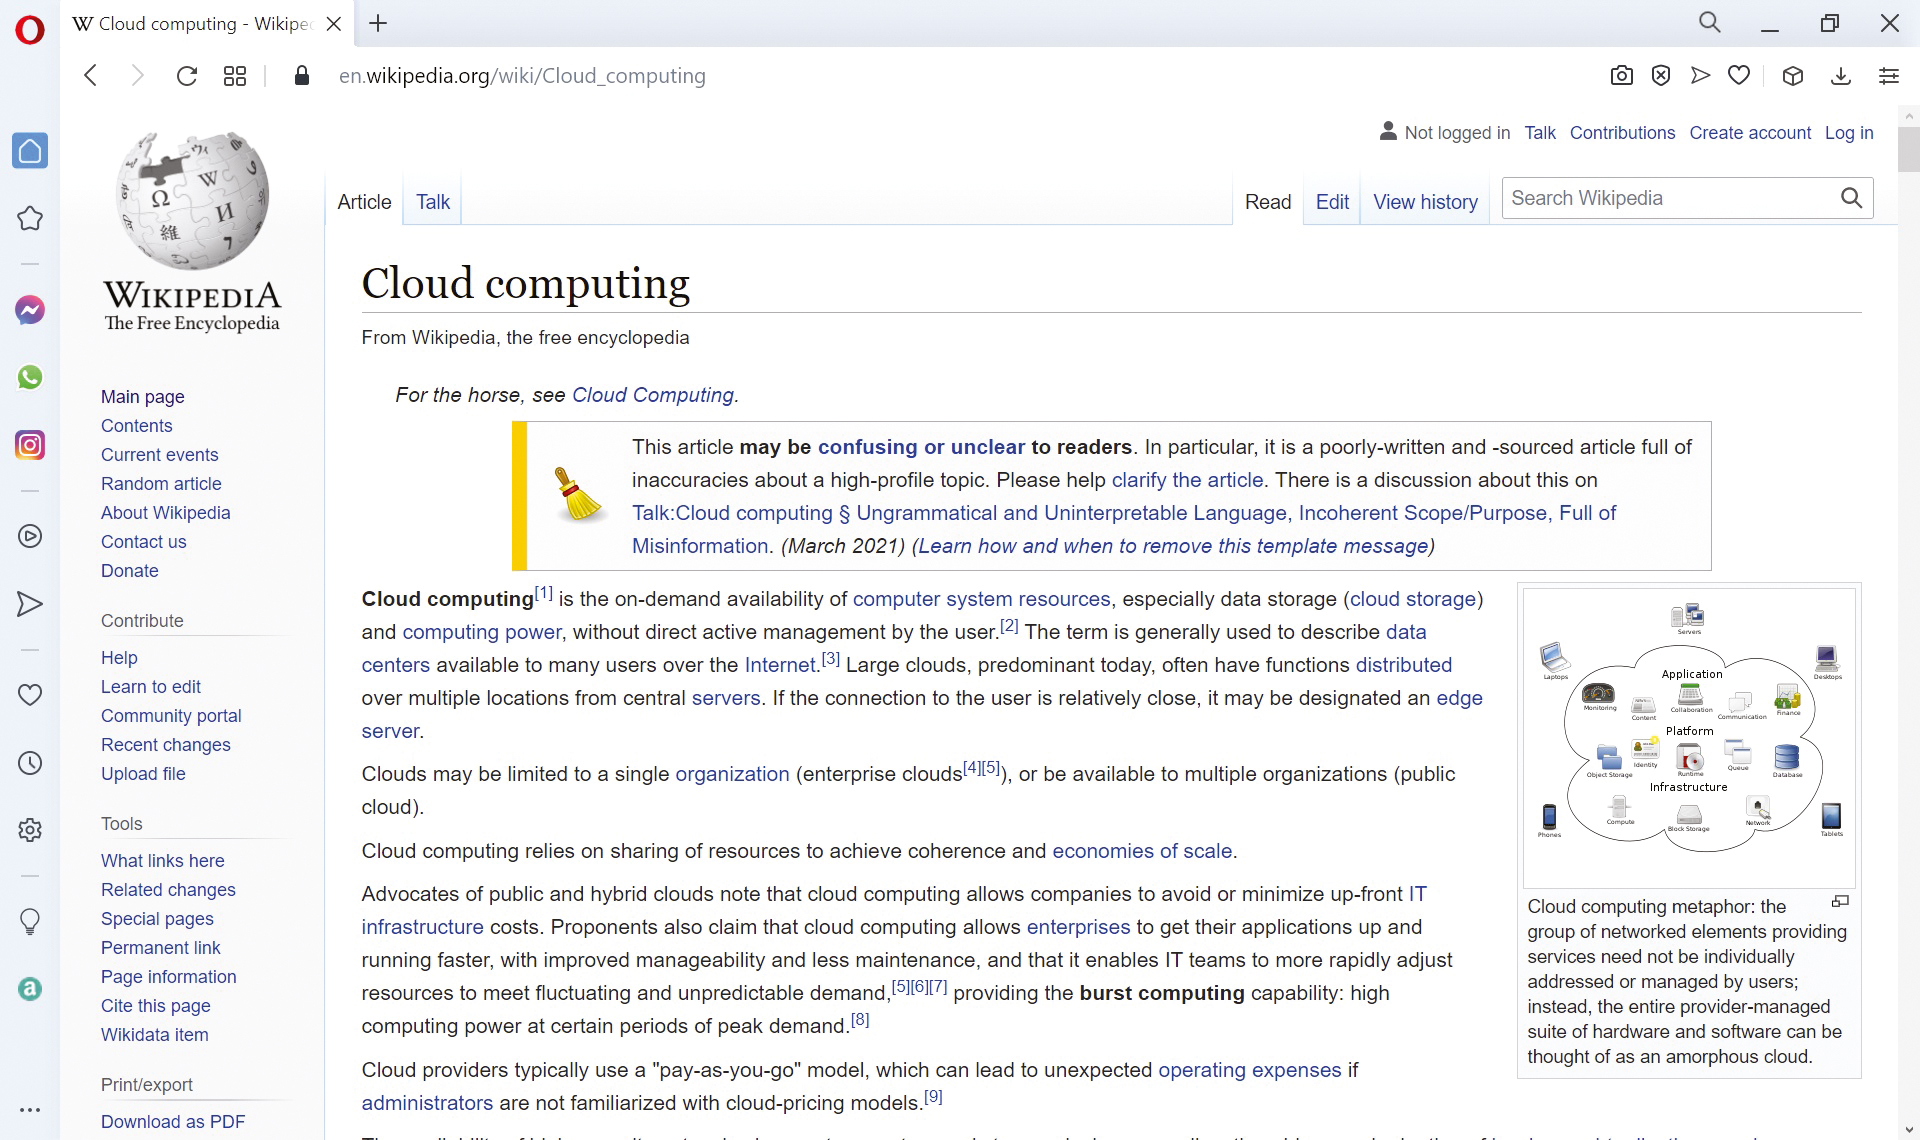Open the horse Cloud Computing link
Screen dimensions: 1920x1140
(653, 395)
